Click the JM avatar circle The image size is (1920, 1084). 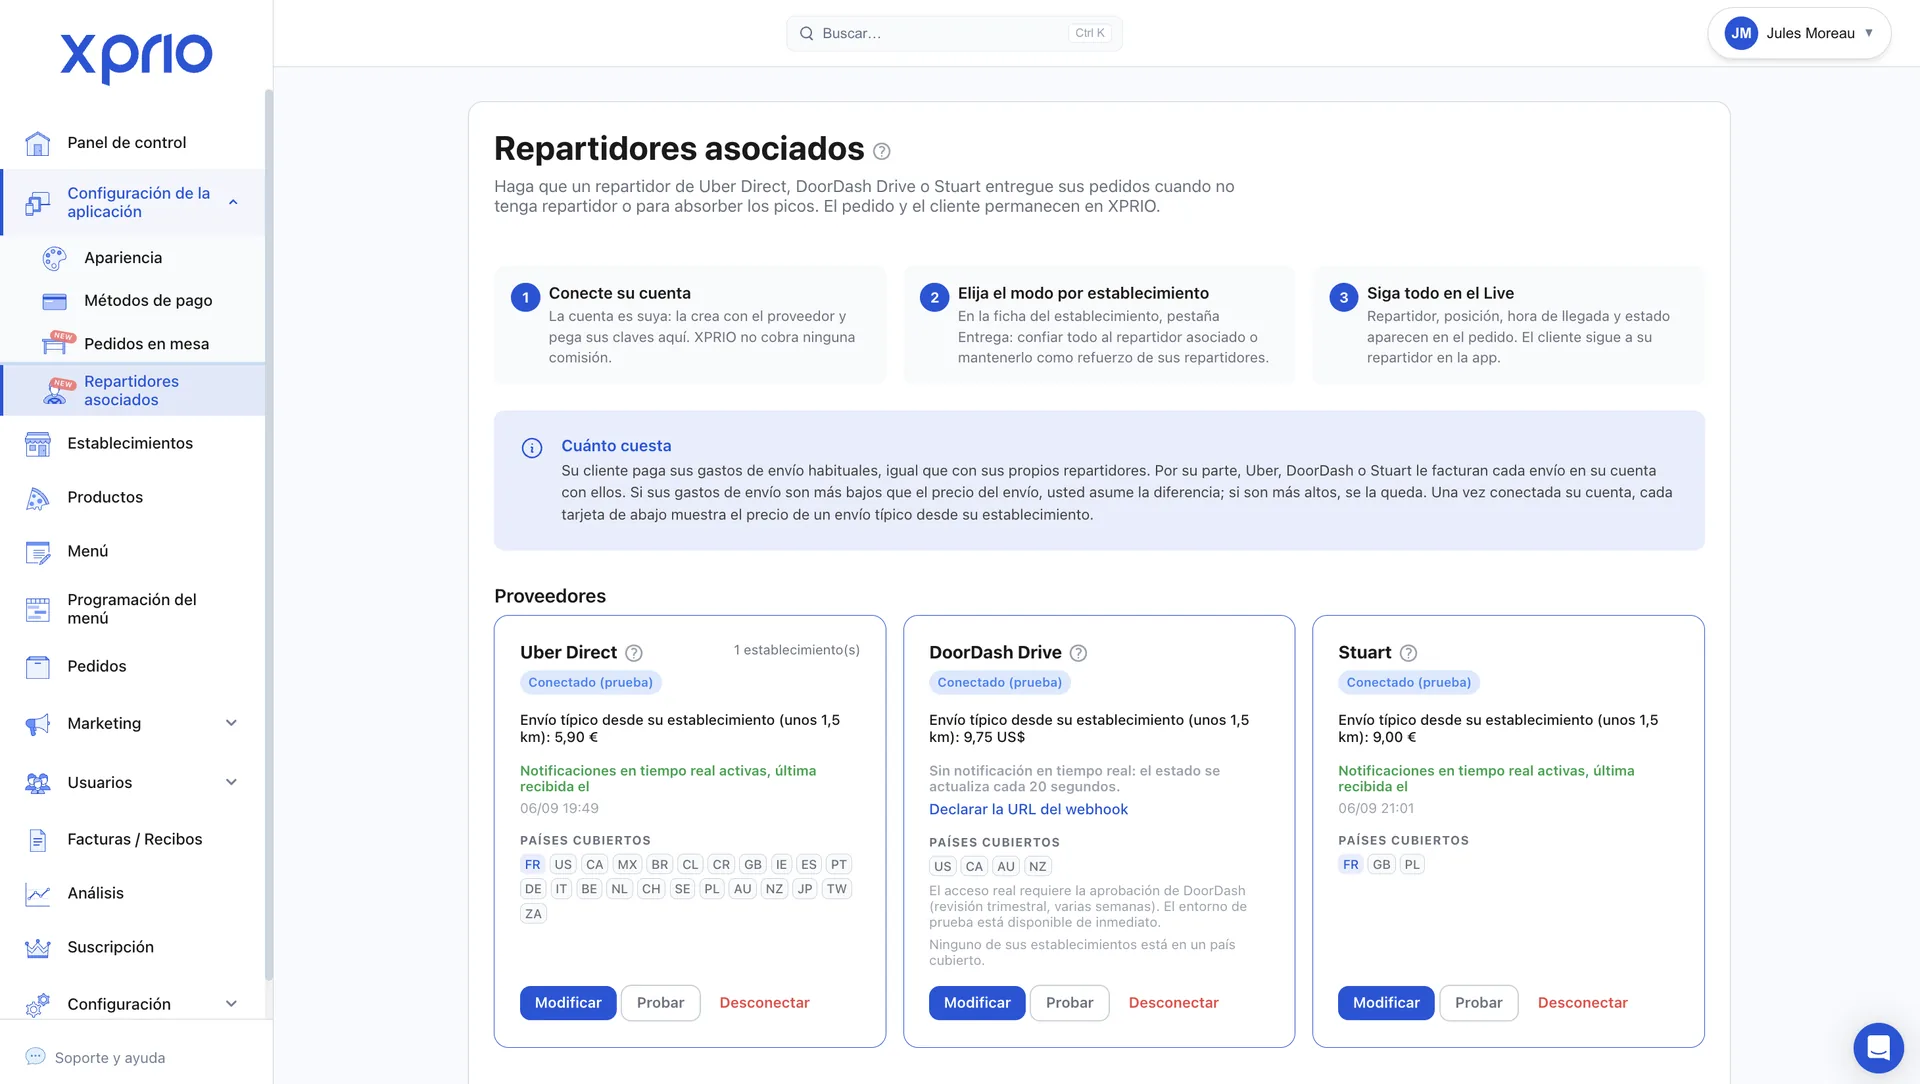coord(1741,34)
